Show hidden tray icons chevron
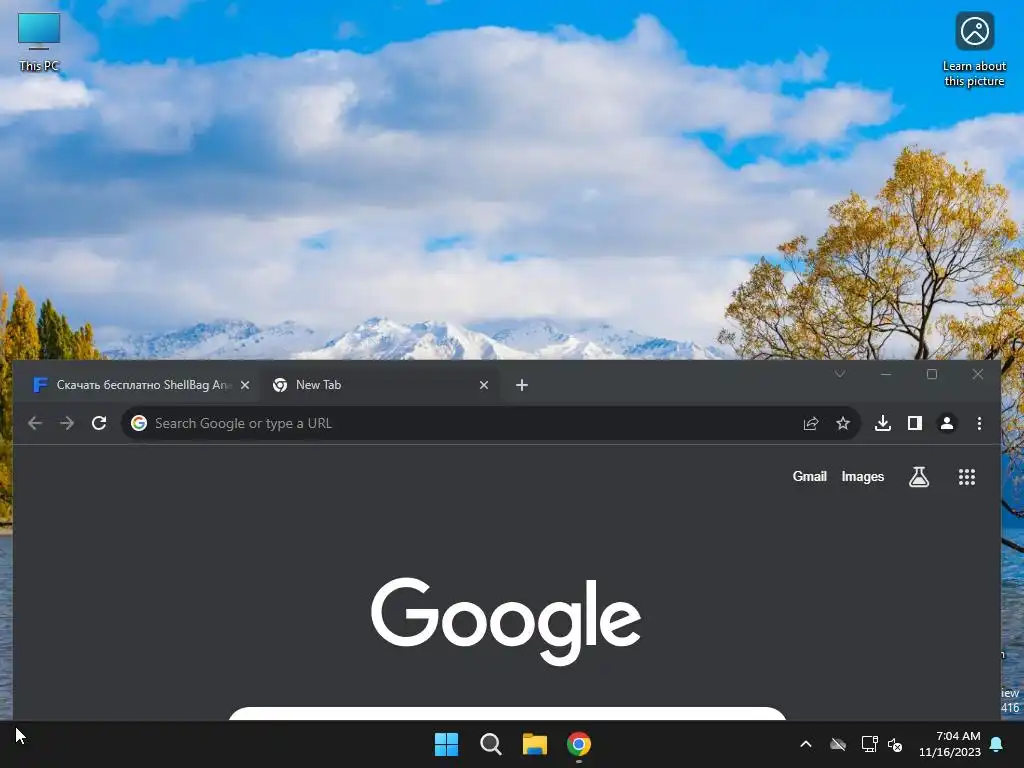Image resolution: width=1024 pixels, height=768 pixels. click(x=806, y=744)
